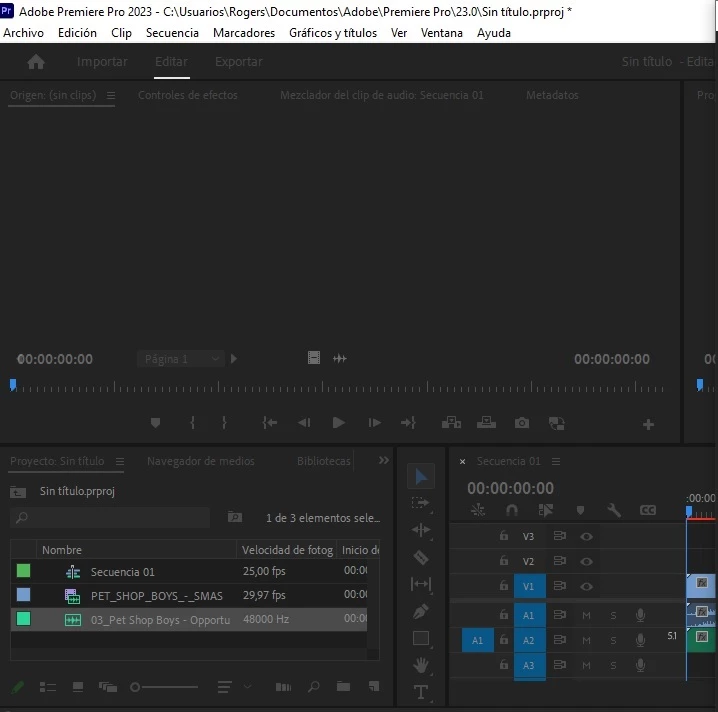
Task: Open the Archivo menu
Action: [x=23, y=33]
